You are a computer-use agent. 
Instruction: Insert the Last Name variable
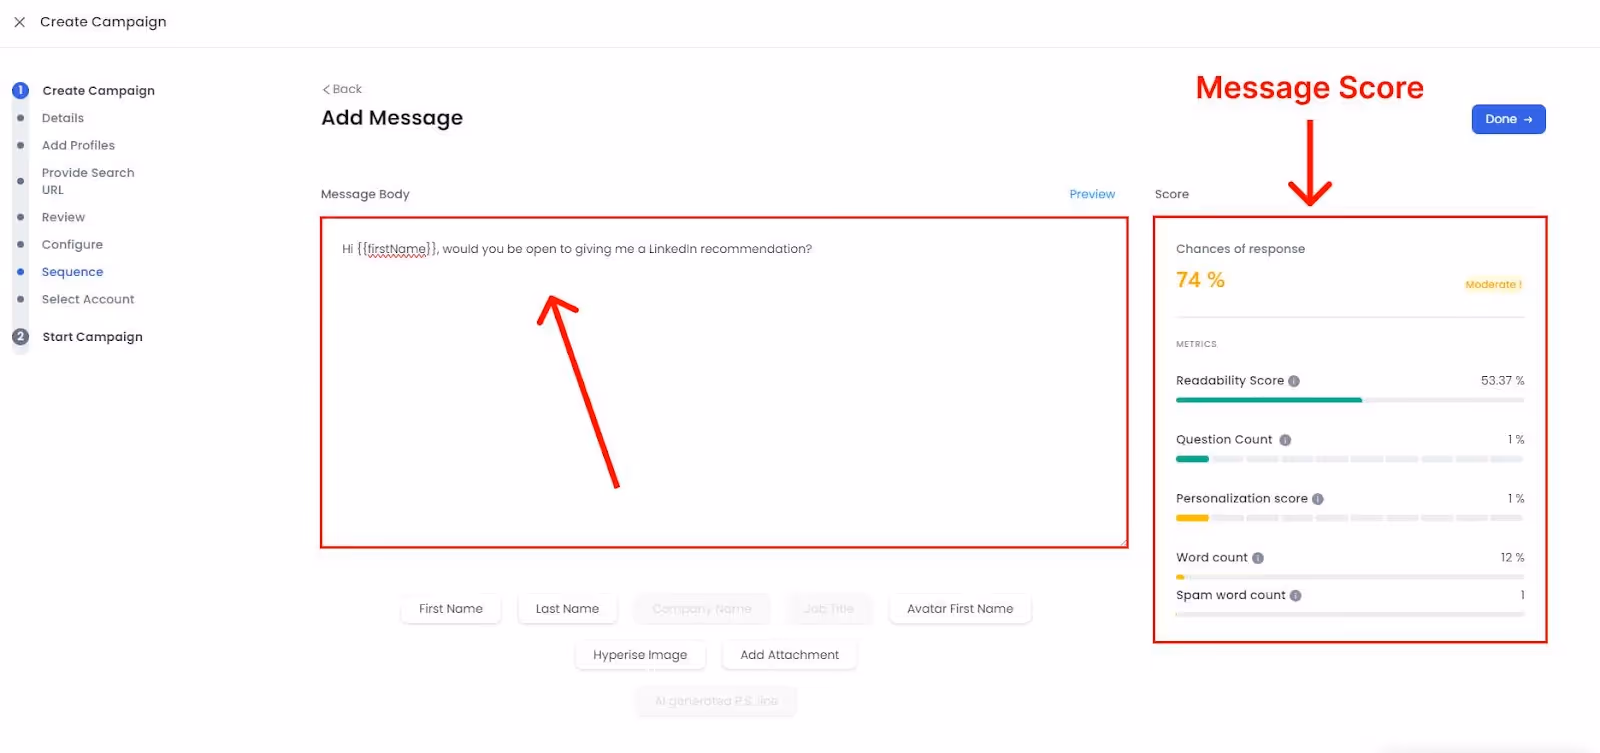point(567,609)
